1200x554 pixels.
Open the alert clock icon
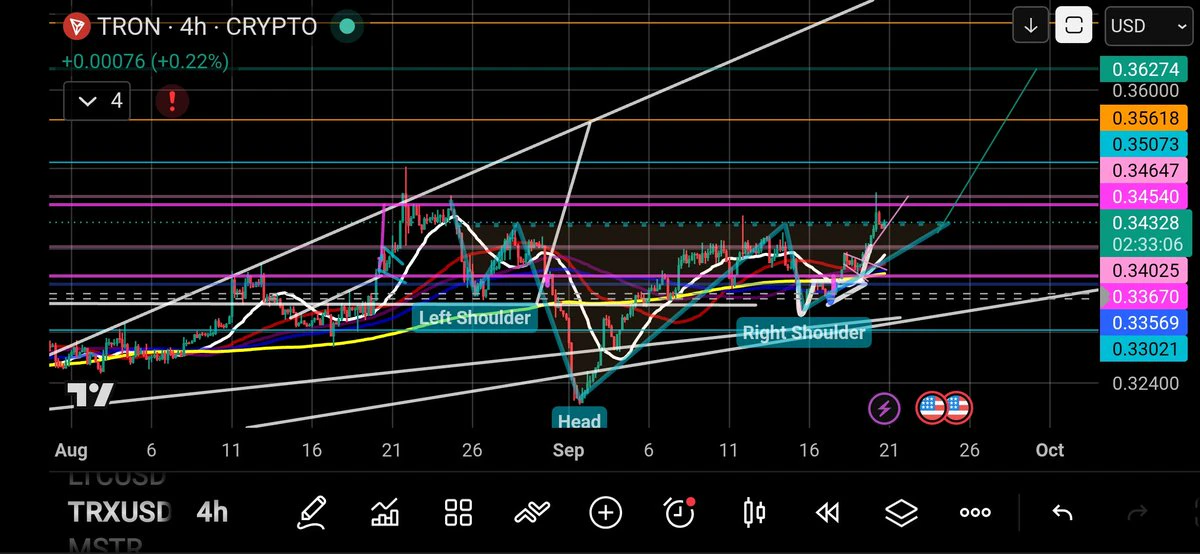click(680, 512)
